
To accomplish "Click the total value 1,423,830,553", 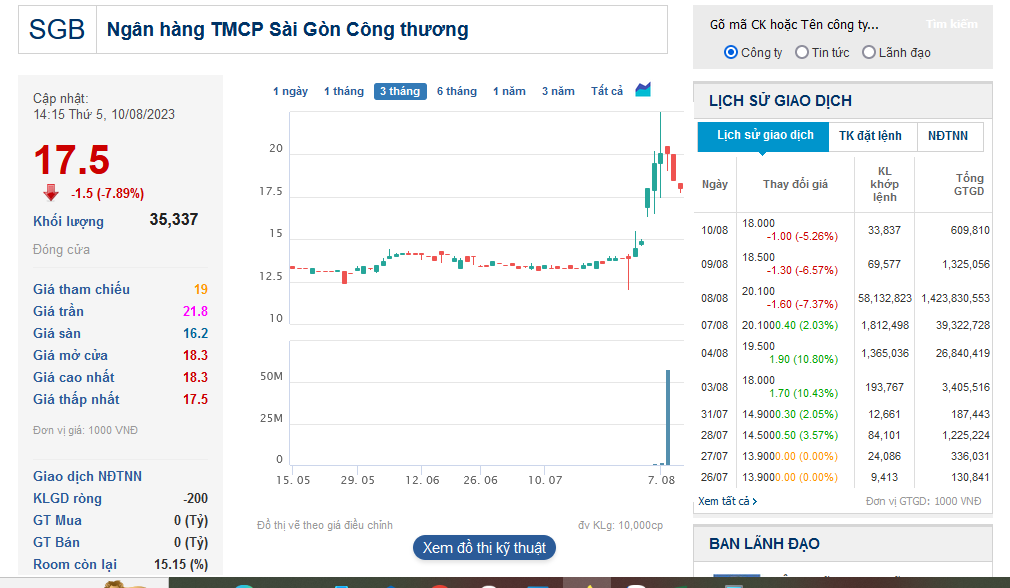I will [x=955, y=298].
